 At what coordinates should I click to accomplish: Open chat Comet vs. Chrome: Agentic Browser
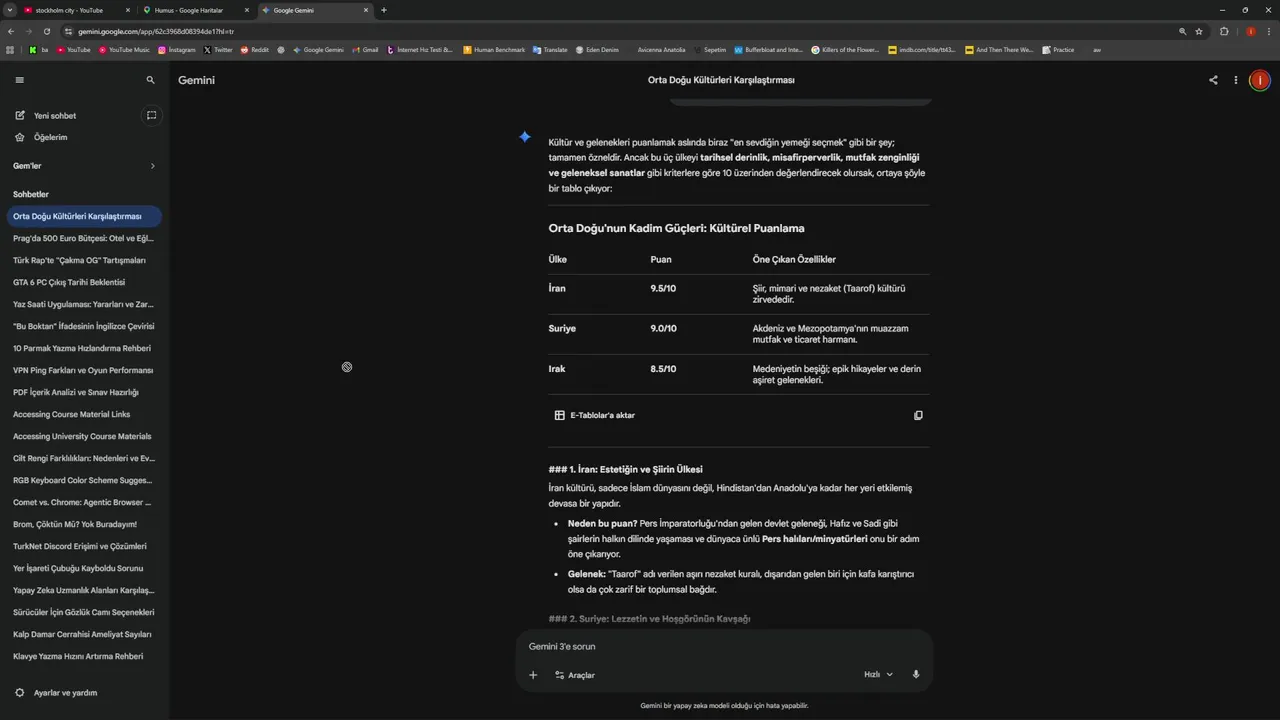[84, 502]
